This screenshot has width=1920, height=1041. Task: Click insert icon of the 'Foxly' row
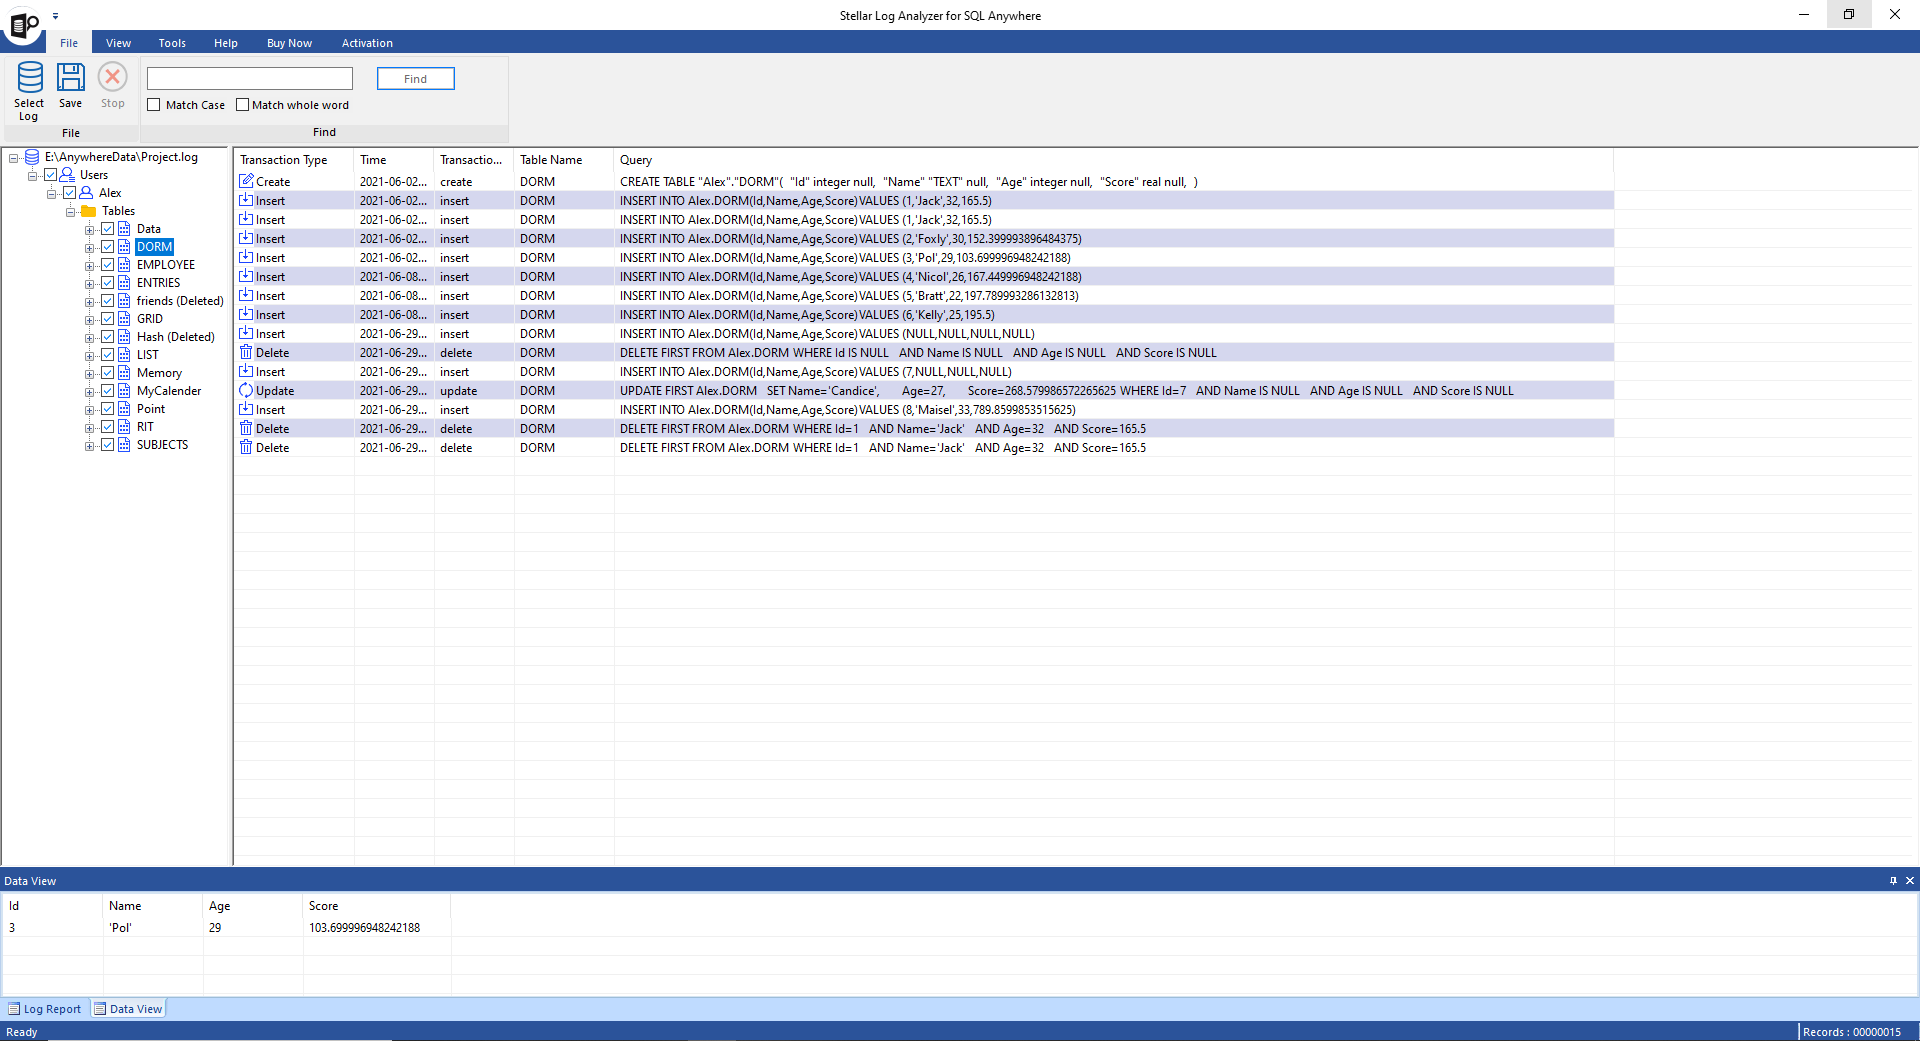[x=246, y=238]
